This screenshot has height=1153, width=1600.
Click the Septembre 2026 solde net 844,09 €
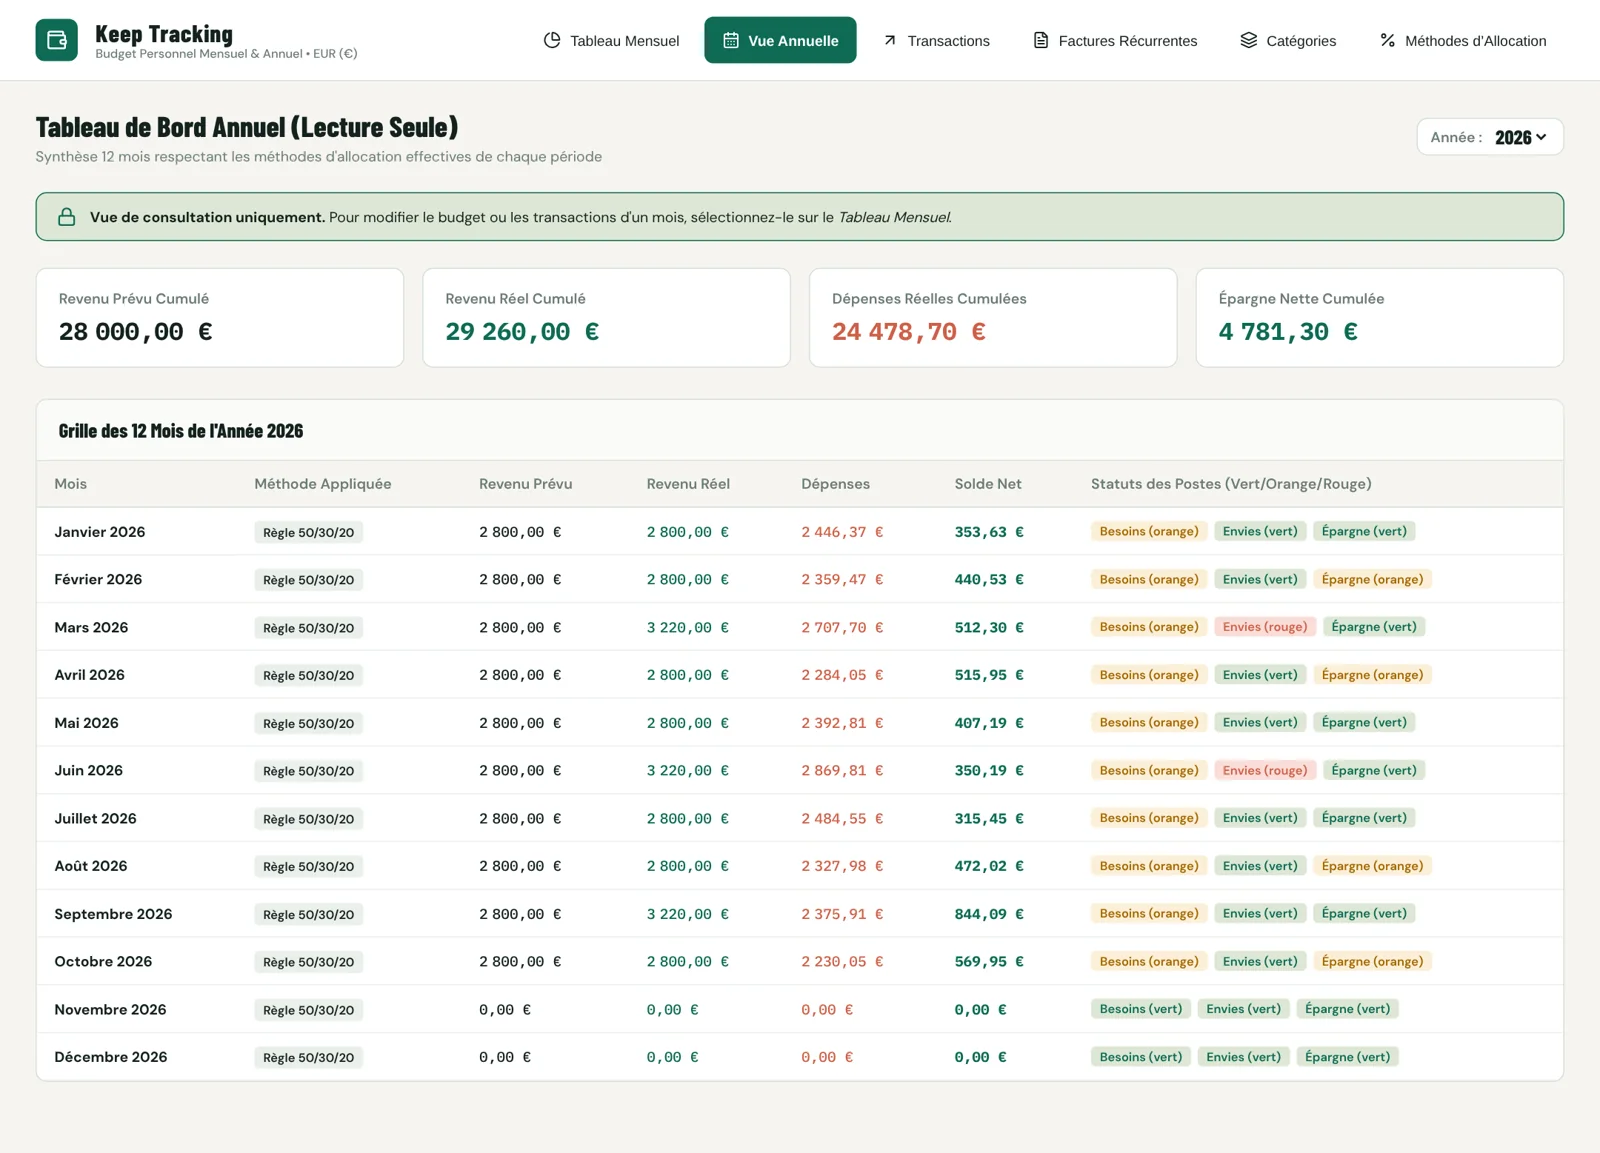[x=989, y=914]
